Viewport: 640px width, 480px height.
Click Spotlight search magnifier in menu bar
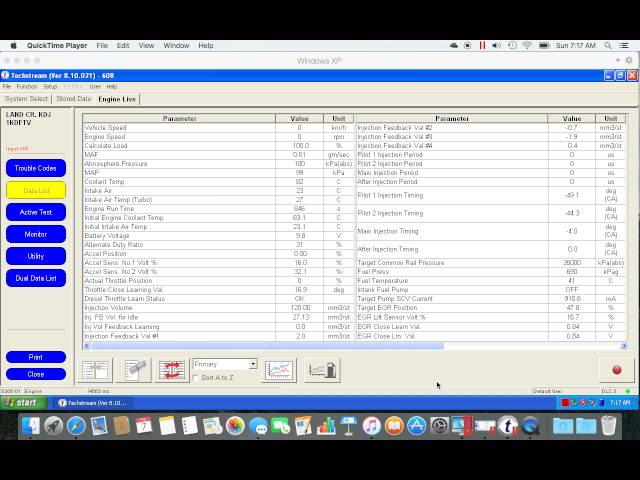(x=608, y=45)
